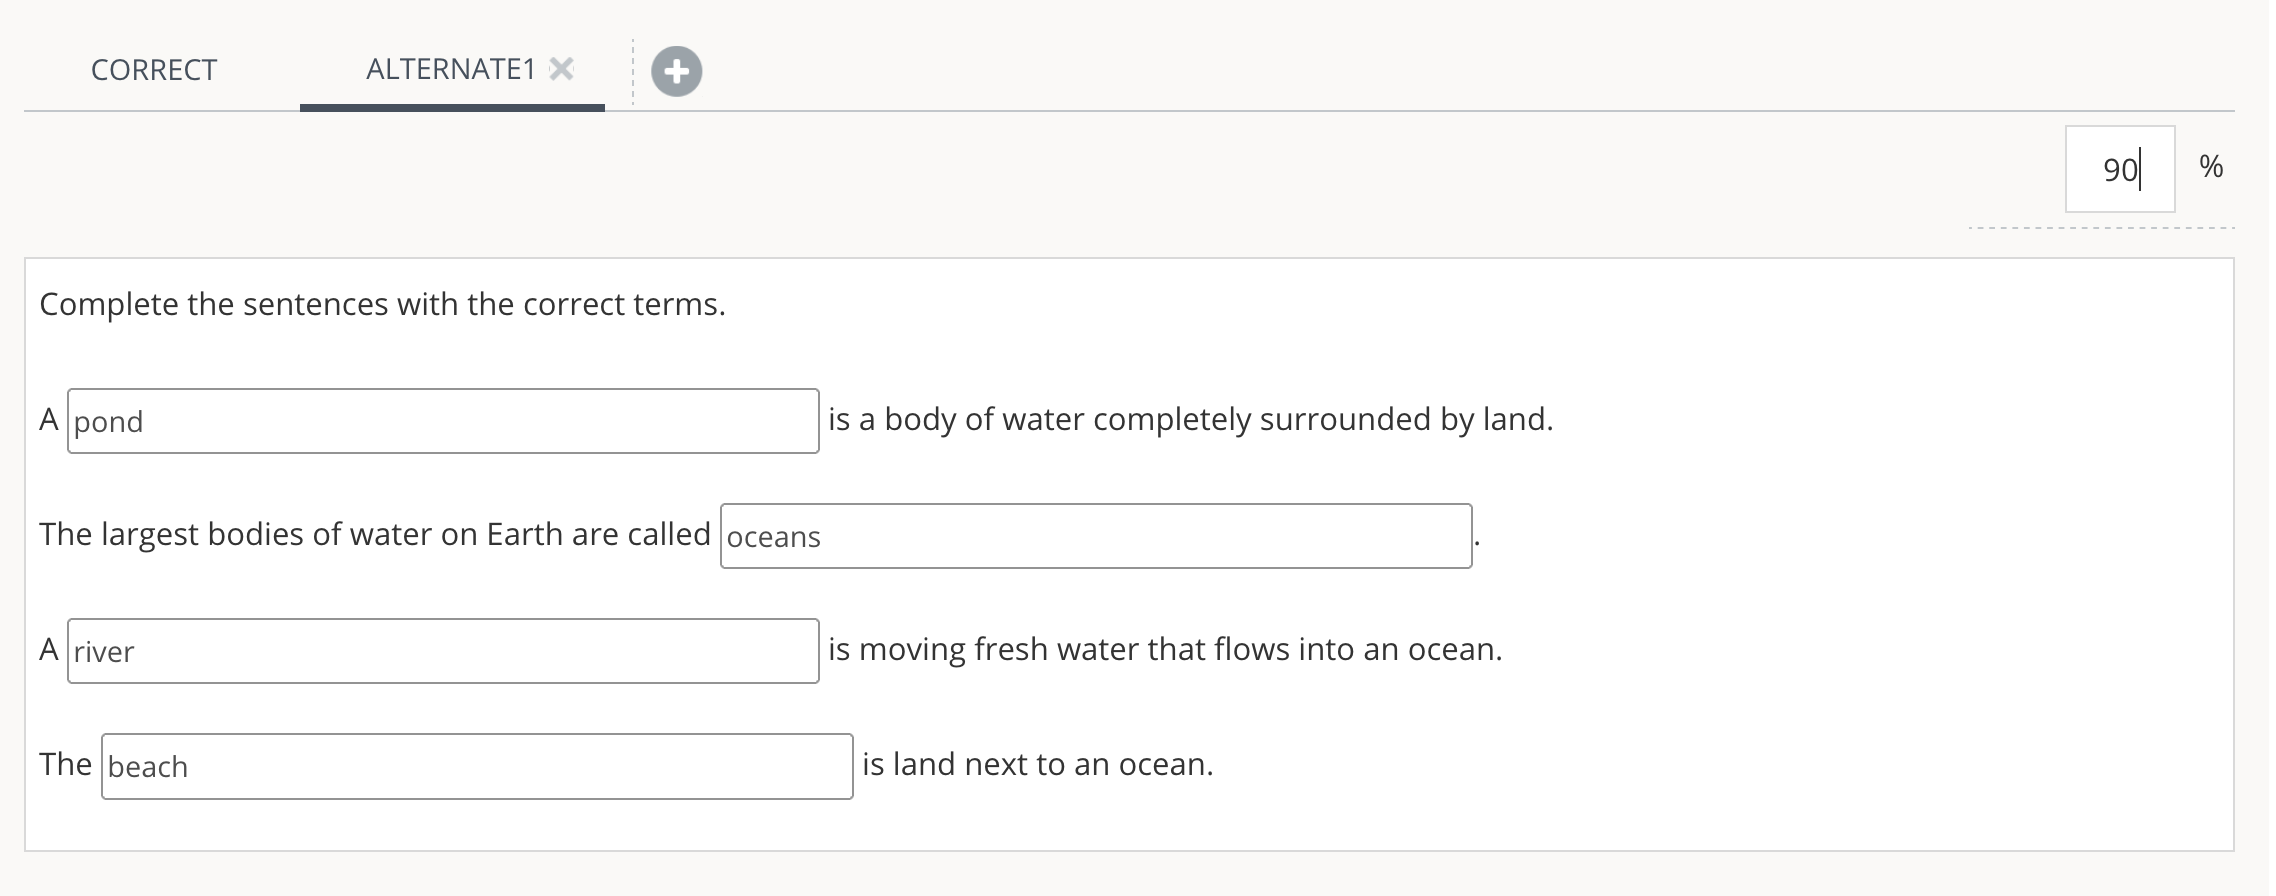Click the letter 'A' before the pond box

pos(49,419)
